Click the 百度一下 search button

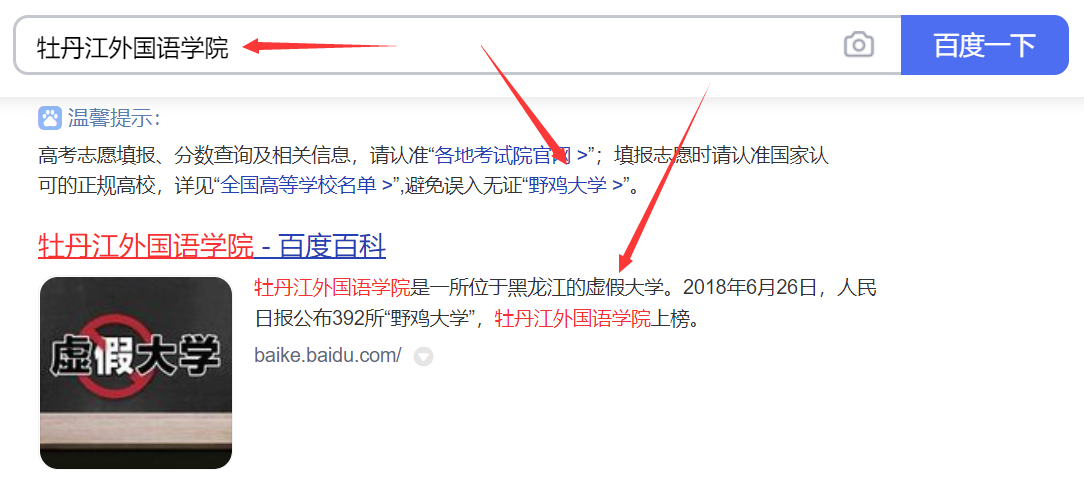point(984,46)
